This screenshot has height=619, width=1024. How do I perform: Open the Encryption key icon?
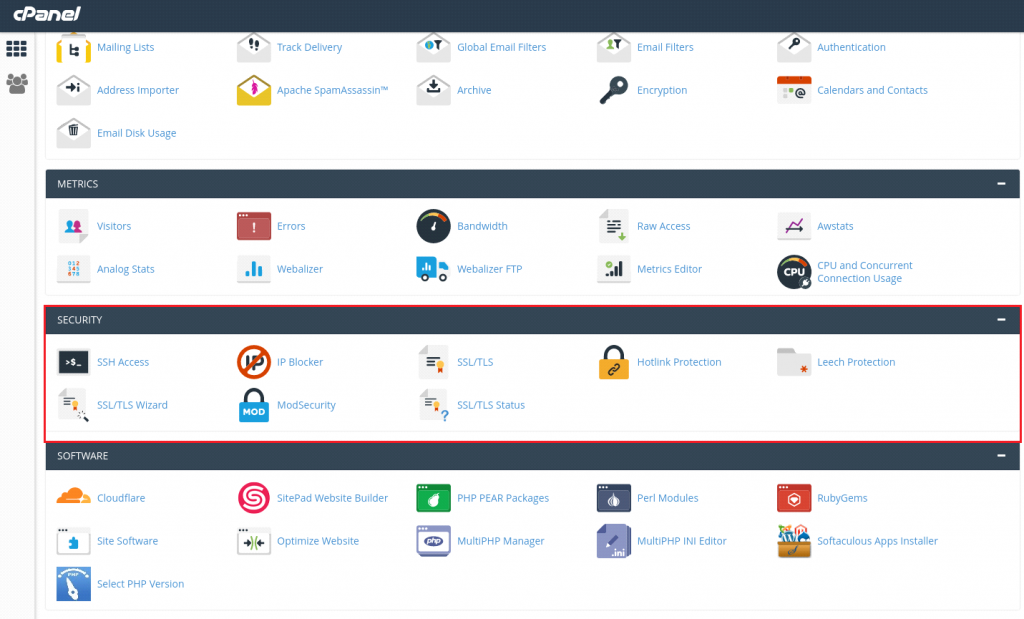tap(614, 90)
